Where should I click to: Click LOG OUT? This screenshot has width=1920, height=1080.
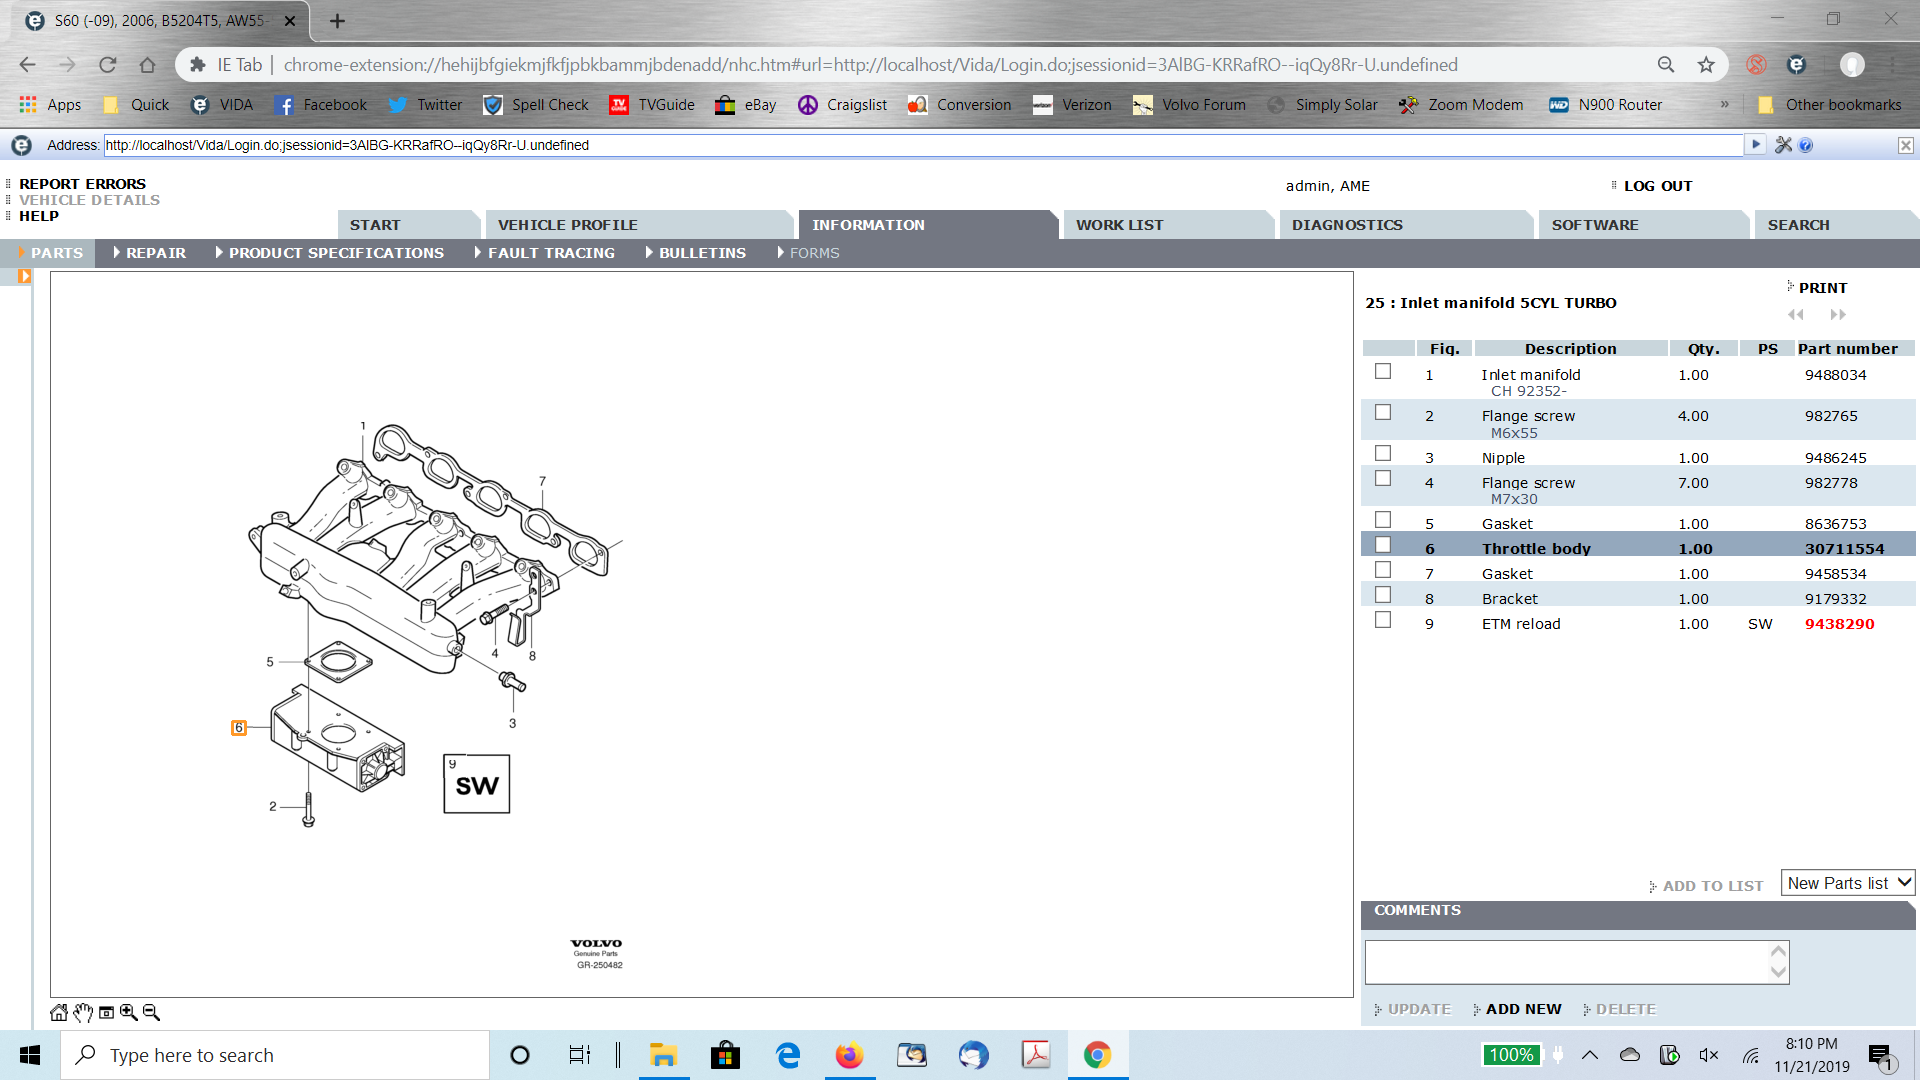pos(1657,186)
